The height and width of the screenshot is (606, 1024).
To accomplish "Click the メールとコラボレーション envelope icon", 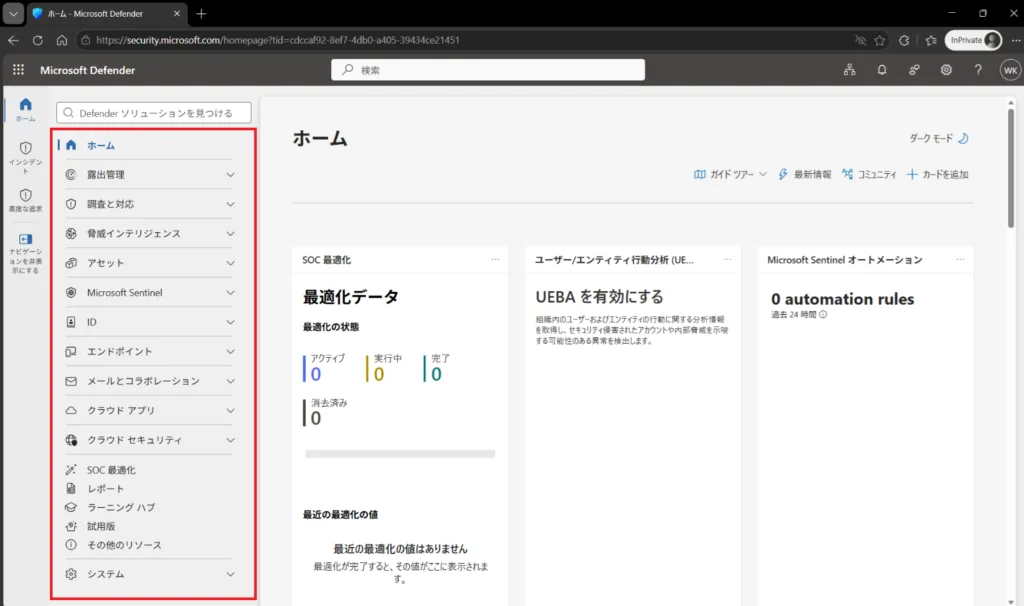I will [71, 381].
